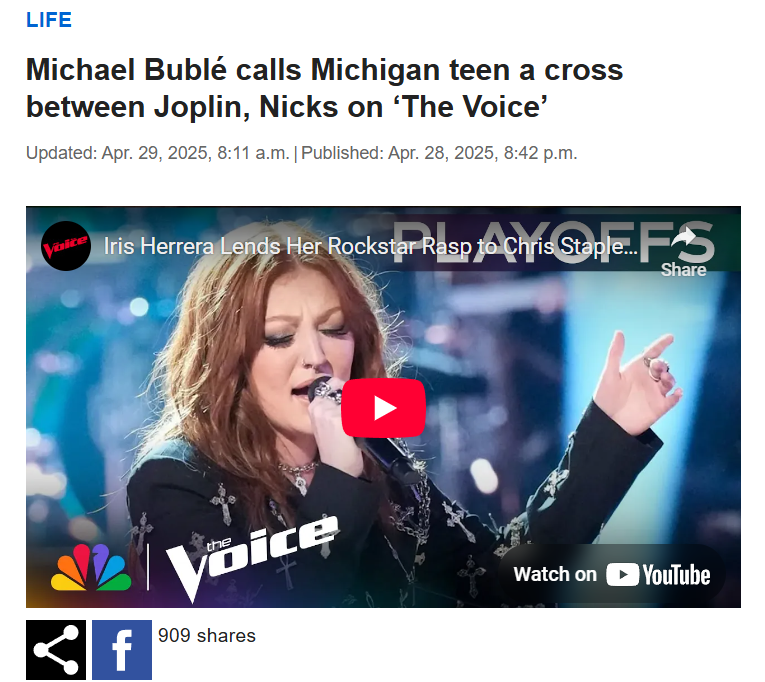Click the Updated Apr. 29 timestamp

158,153
